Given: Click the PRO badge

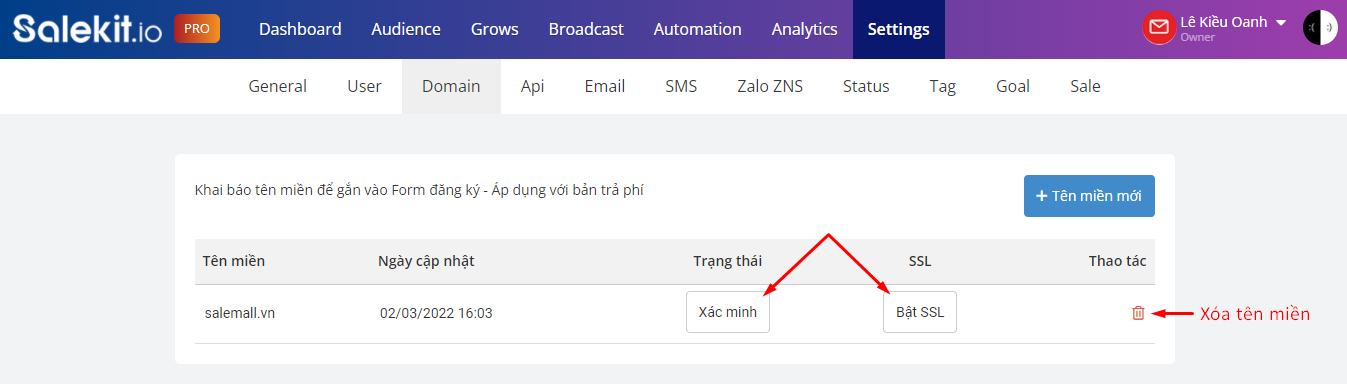Looking at the screenshot, I should pyautogui.click(x=197, y=29).
